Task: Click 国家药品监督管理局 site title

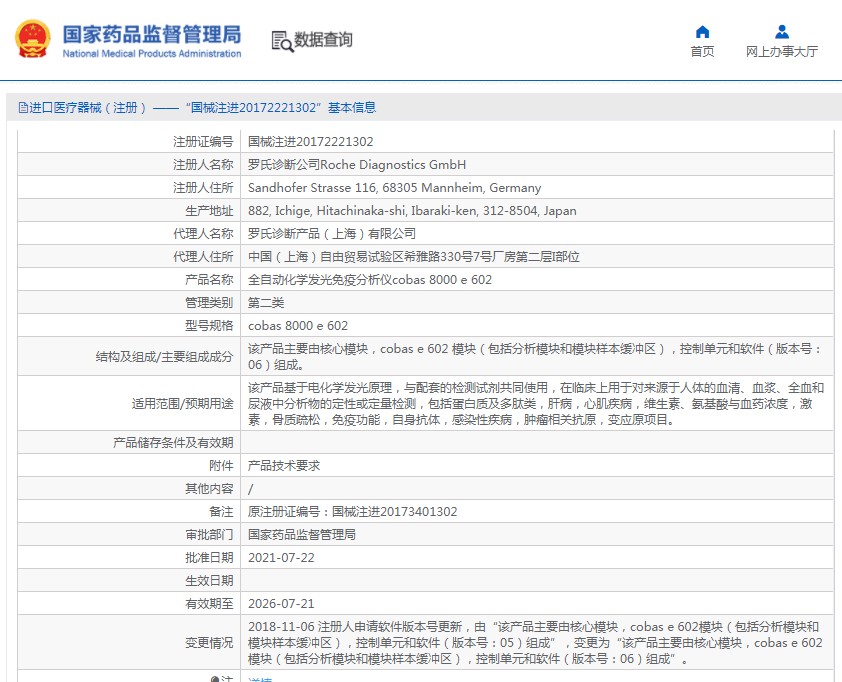Action: [x=152, y=34]
